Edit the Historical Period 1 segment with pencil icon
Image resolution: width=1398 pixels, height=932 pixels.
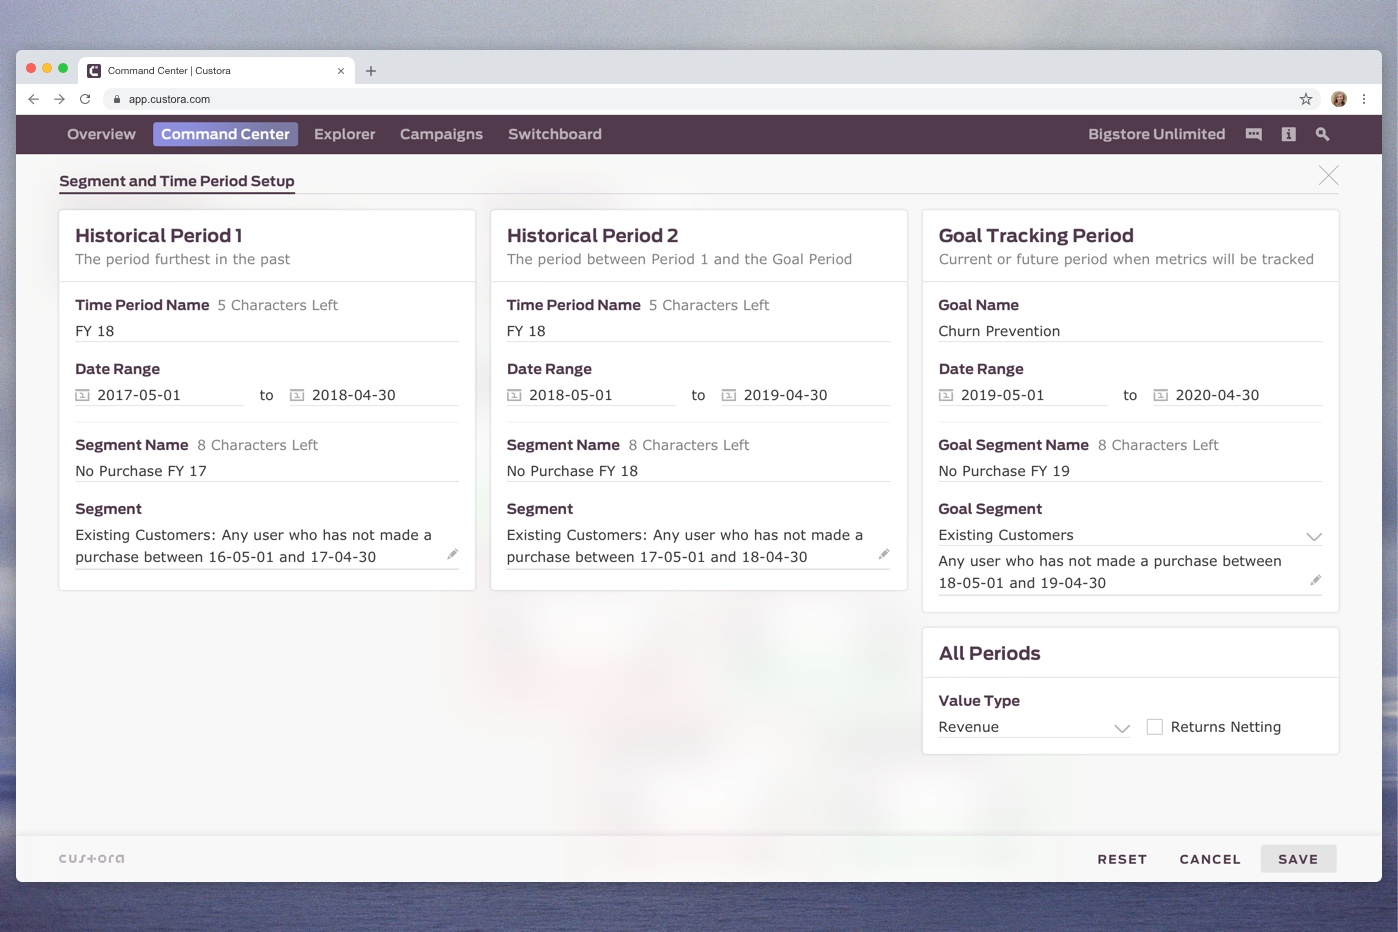452,554
